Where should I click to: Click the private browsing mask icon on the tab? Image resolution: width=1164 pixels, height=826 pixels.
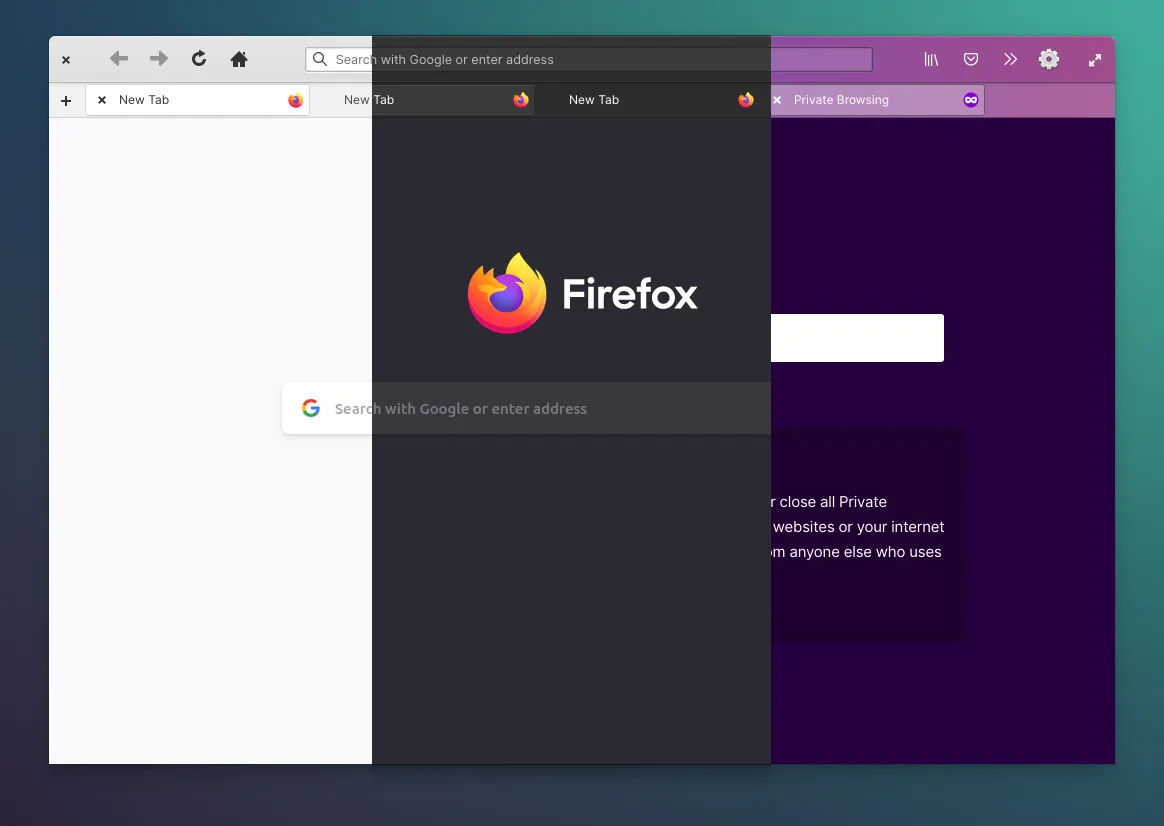click(x=970, y=99)
